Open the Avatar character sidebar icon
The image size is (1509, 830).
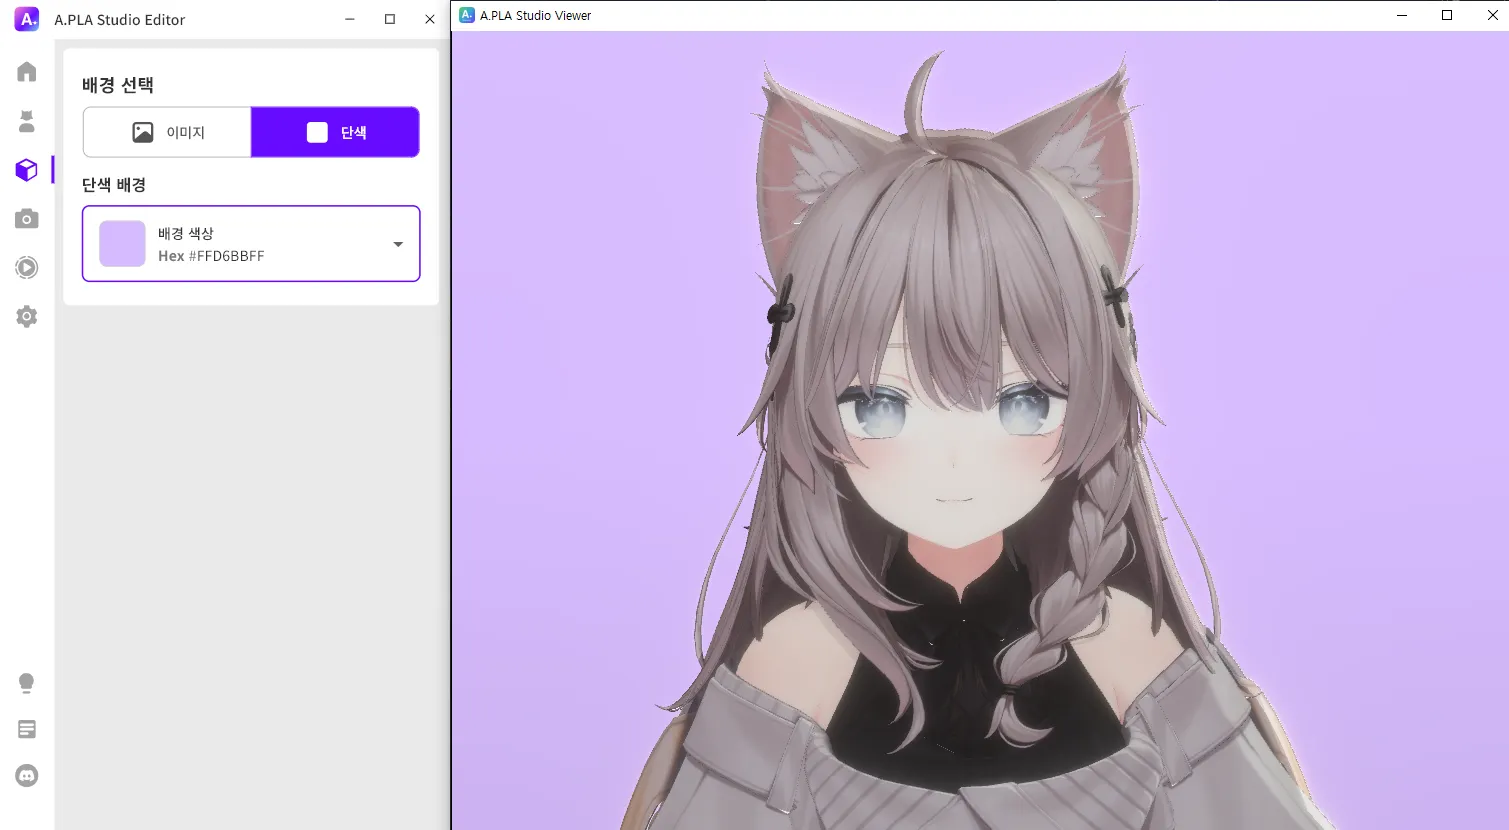pyautogui.click(x=27, y=121)
